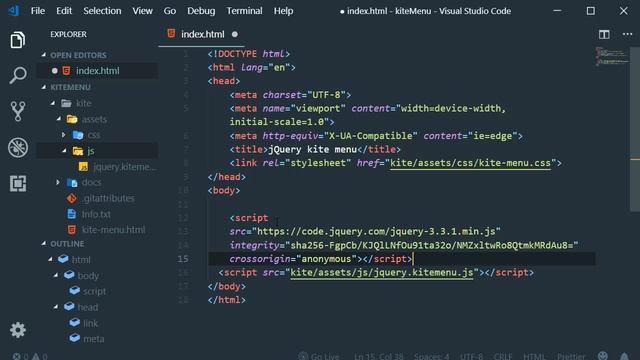The image size is (640, 360).
Task: Open the Debug menu
Action: (x=201, y=11)
